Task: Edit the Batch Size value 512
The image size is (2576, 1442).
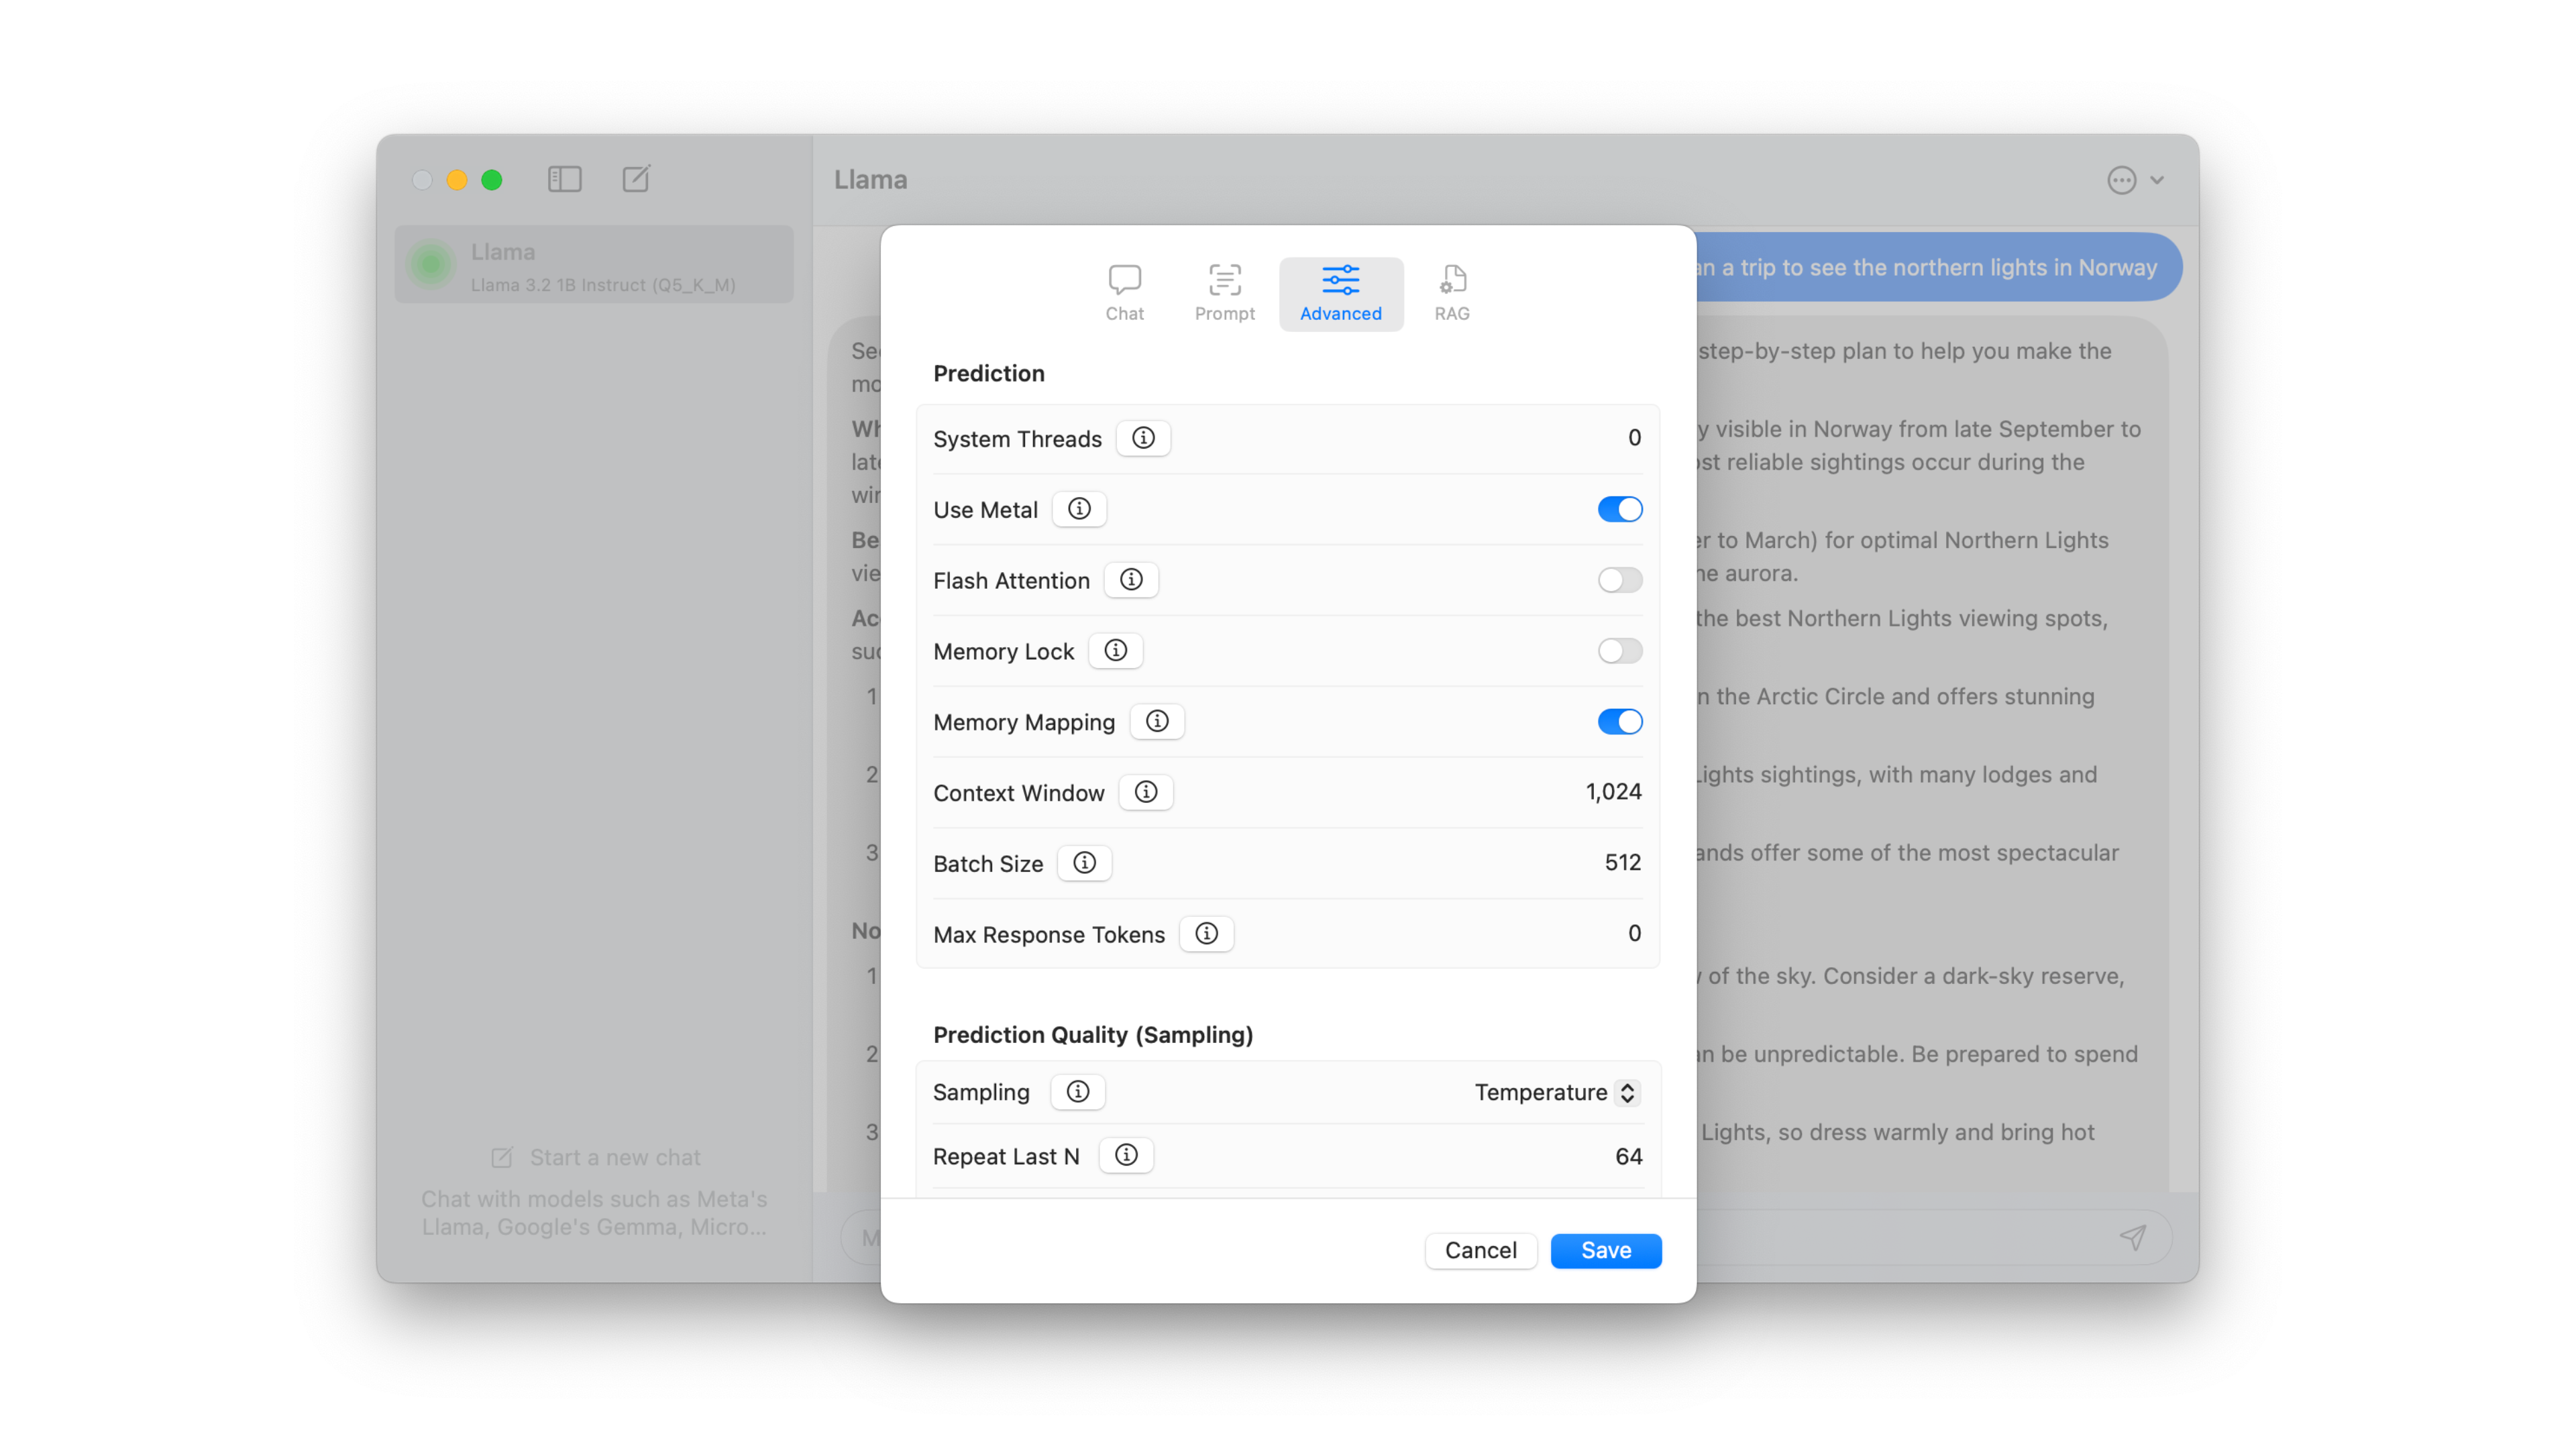Action: (1622, 862)
